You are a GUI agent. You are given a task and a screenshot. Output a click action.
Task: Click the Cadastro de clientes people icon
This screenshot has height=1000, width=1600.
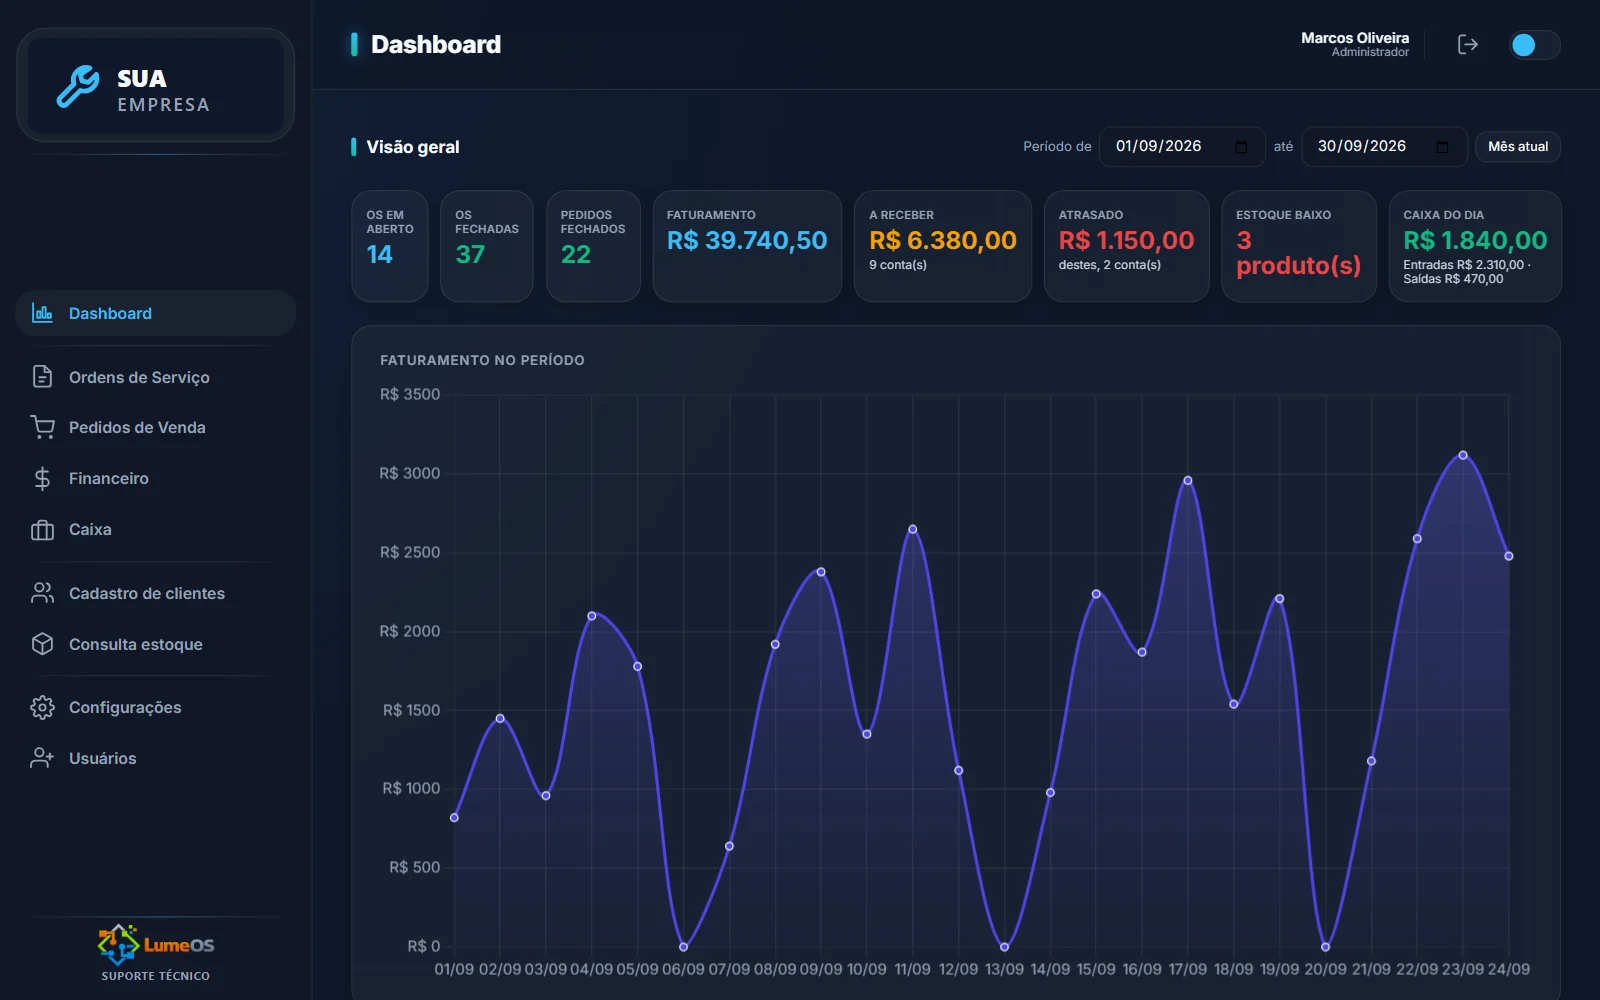pos(42,593)
